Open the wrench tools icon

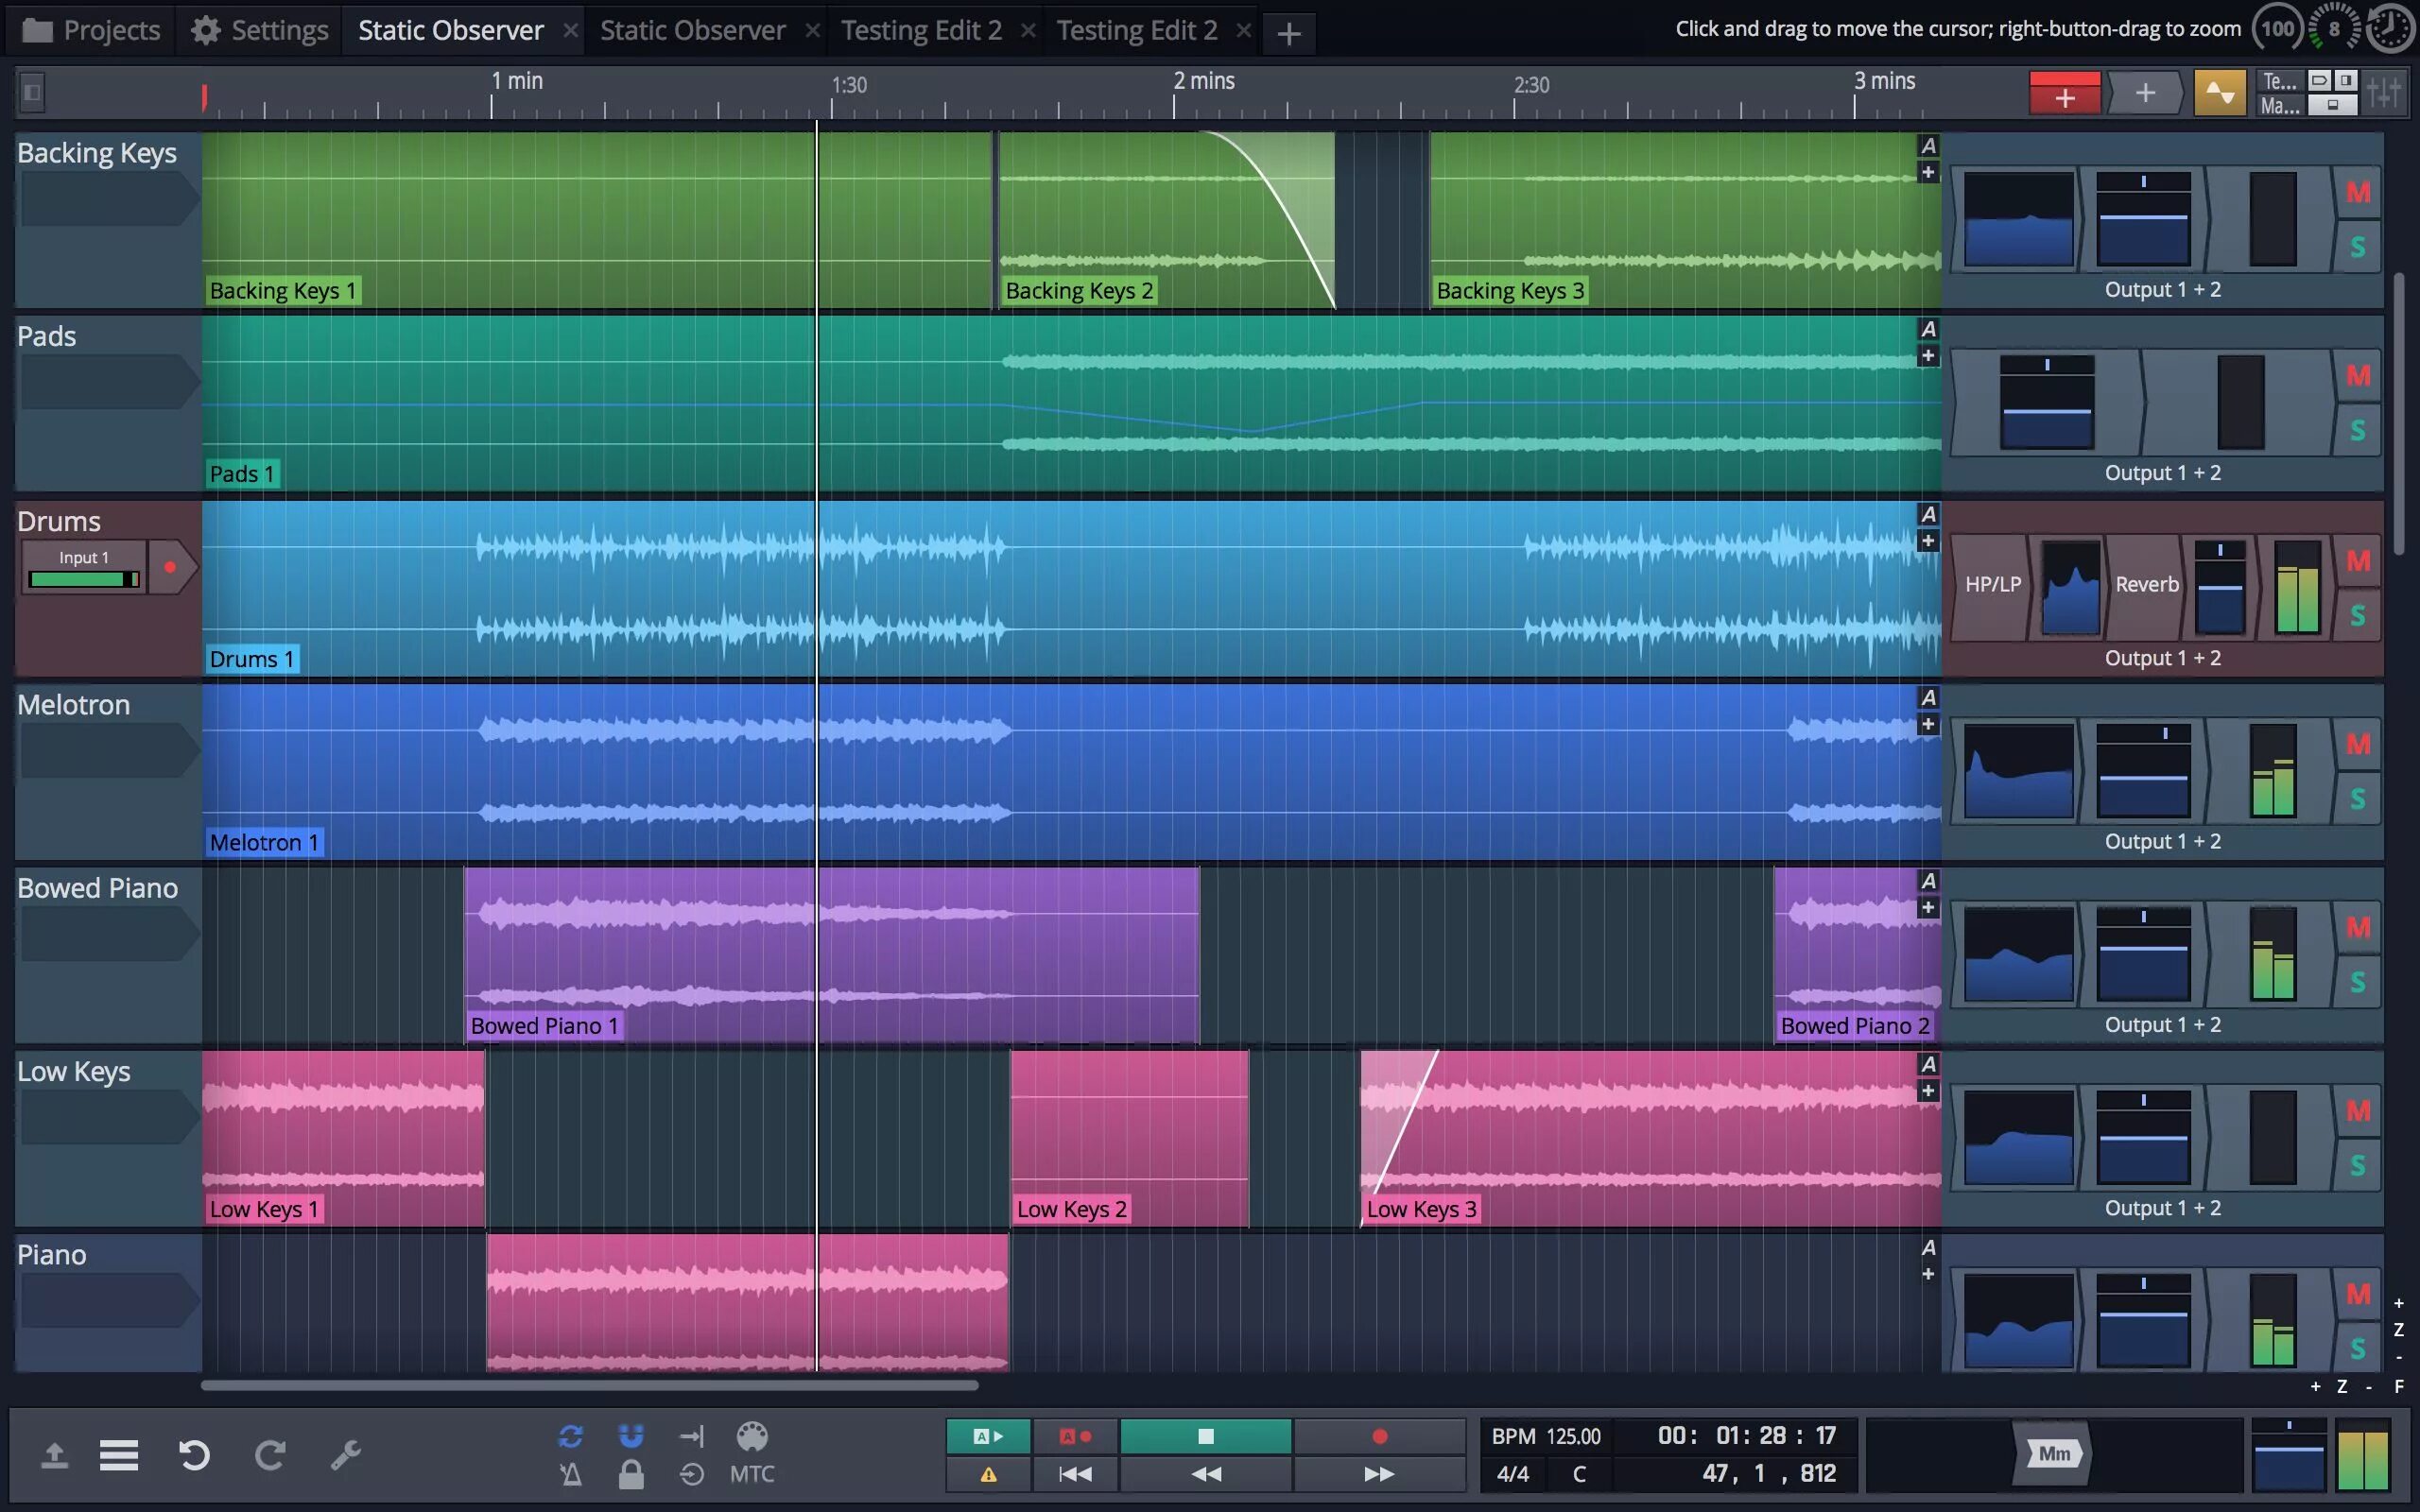point(345,1455)
